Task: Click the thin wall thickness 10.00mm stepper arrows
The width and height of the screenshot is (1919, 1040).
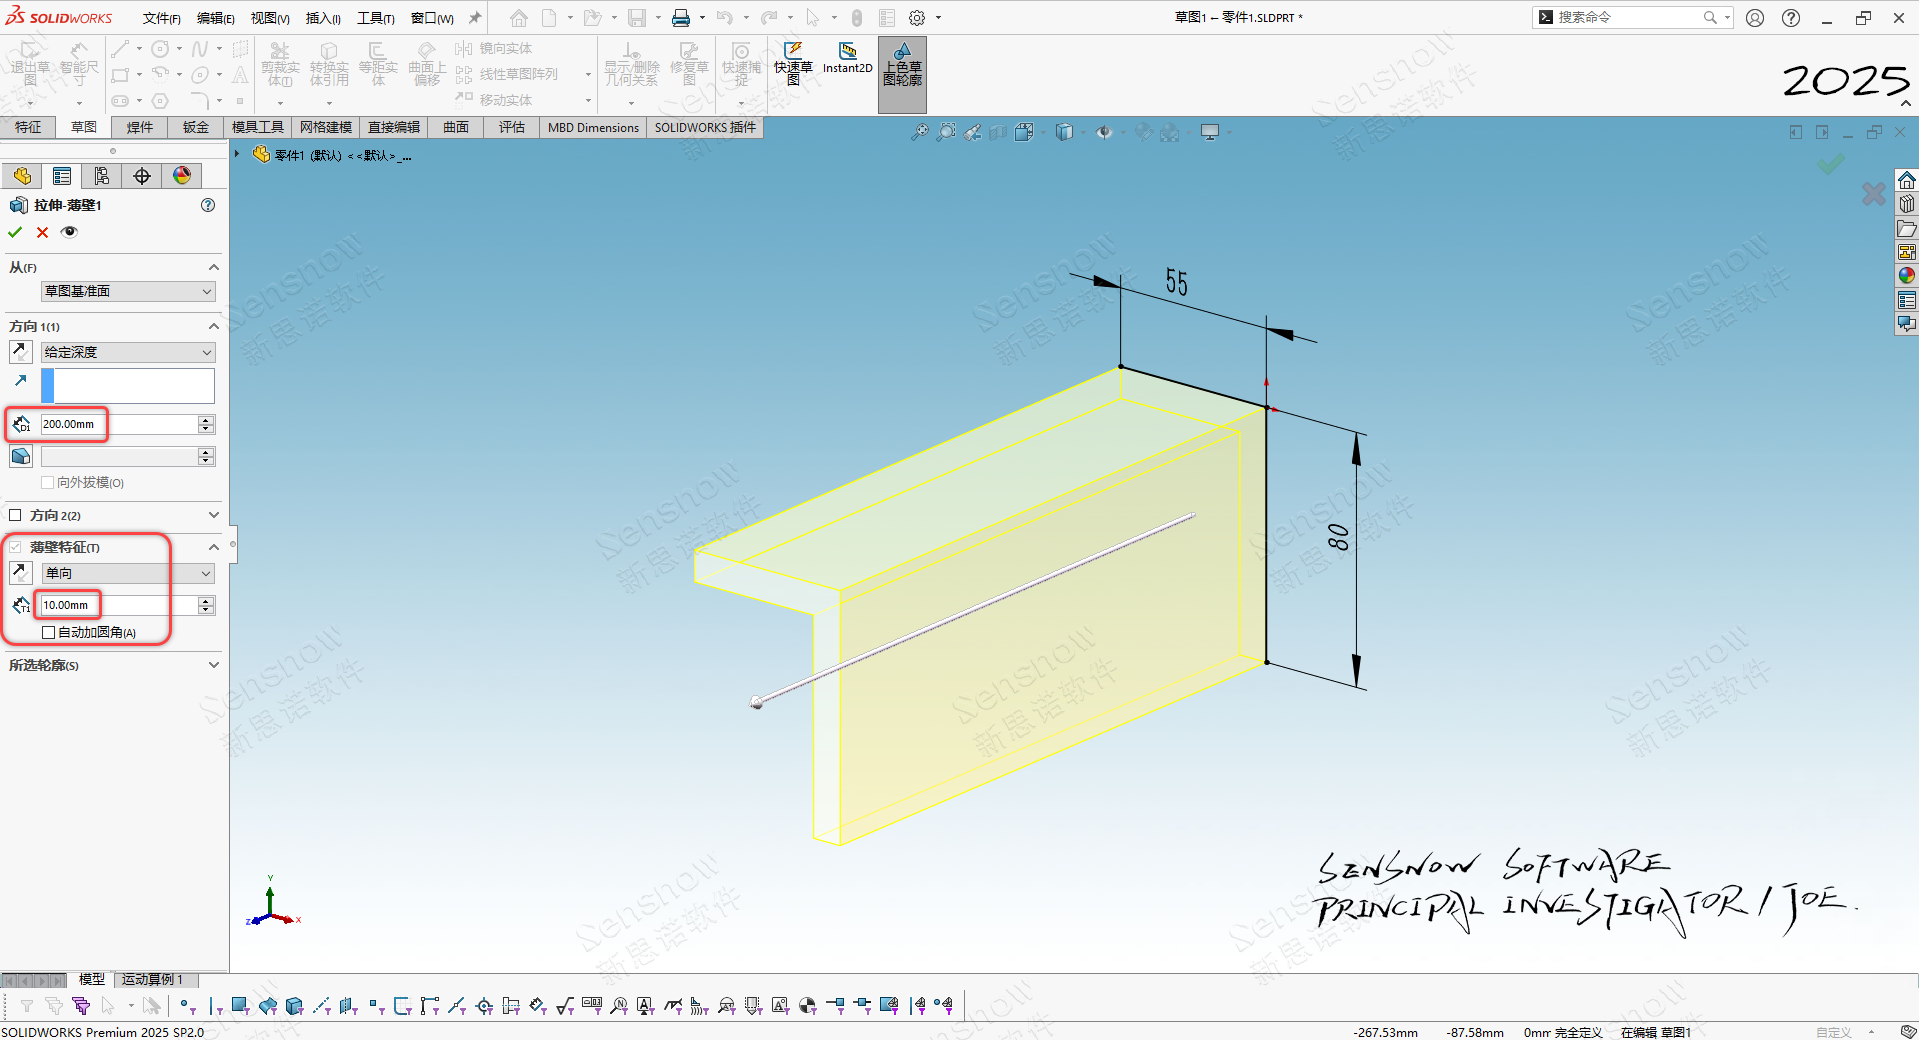Action: 206,605
